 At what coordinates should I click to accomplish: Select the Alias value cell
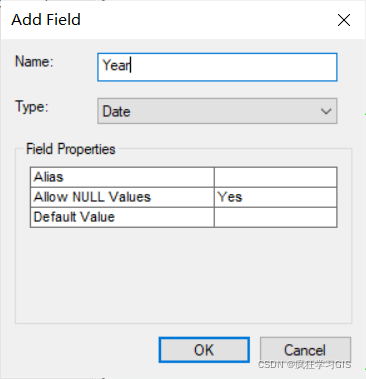point(275,177)
